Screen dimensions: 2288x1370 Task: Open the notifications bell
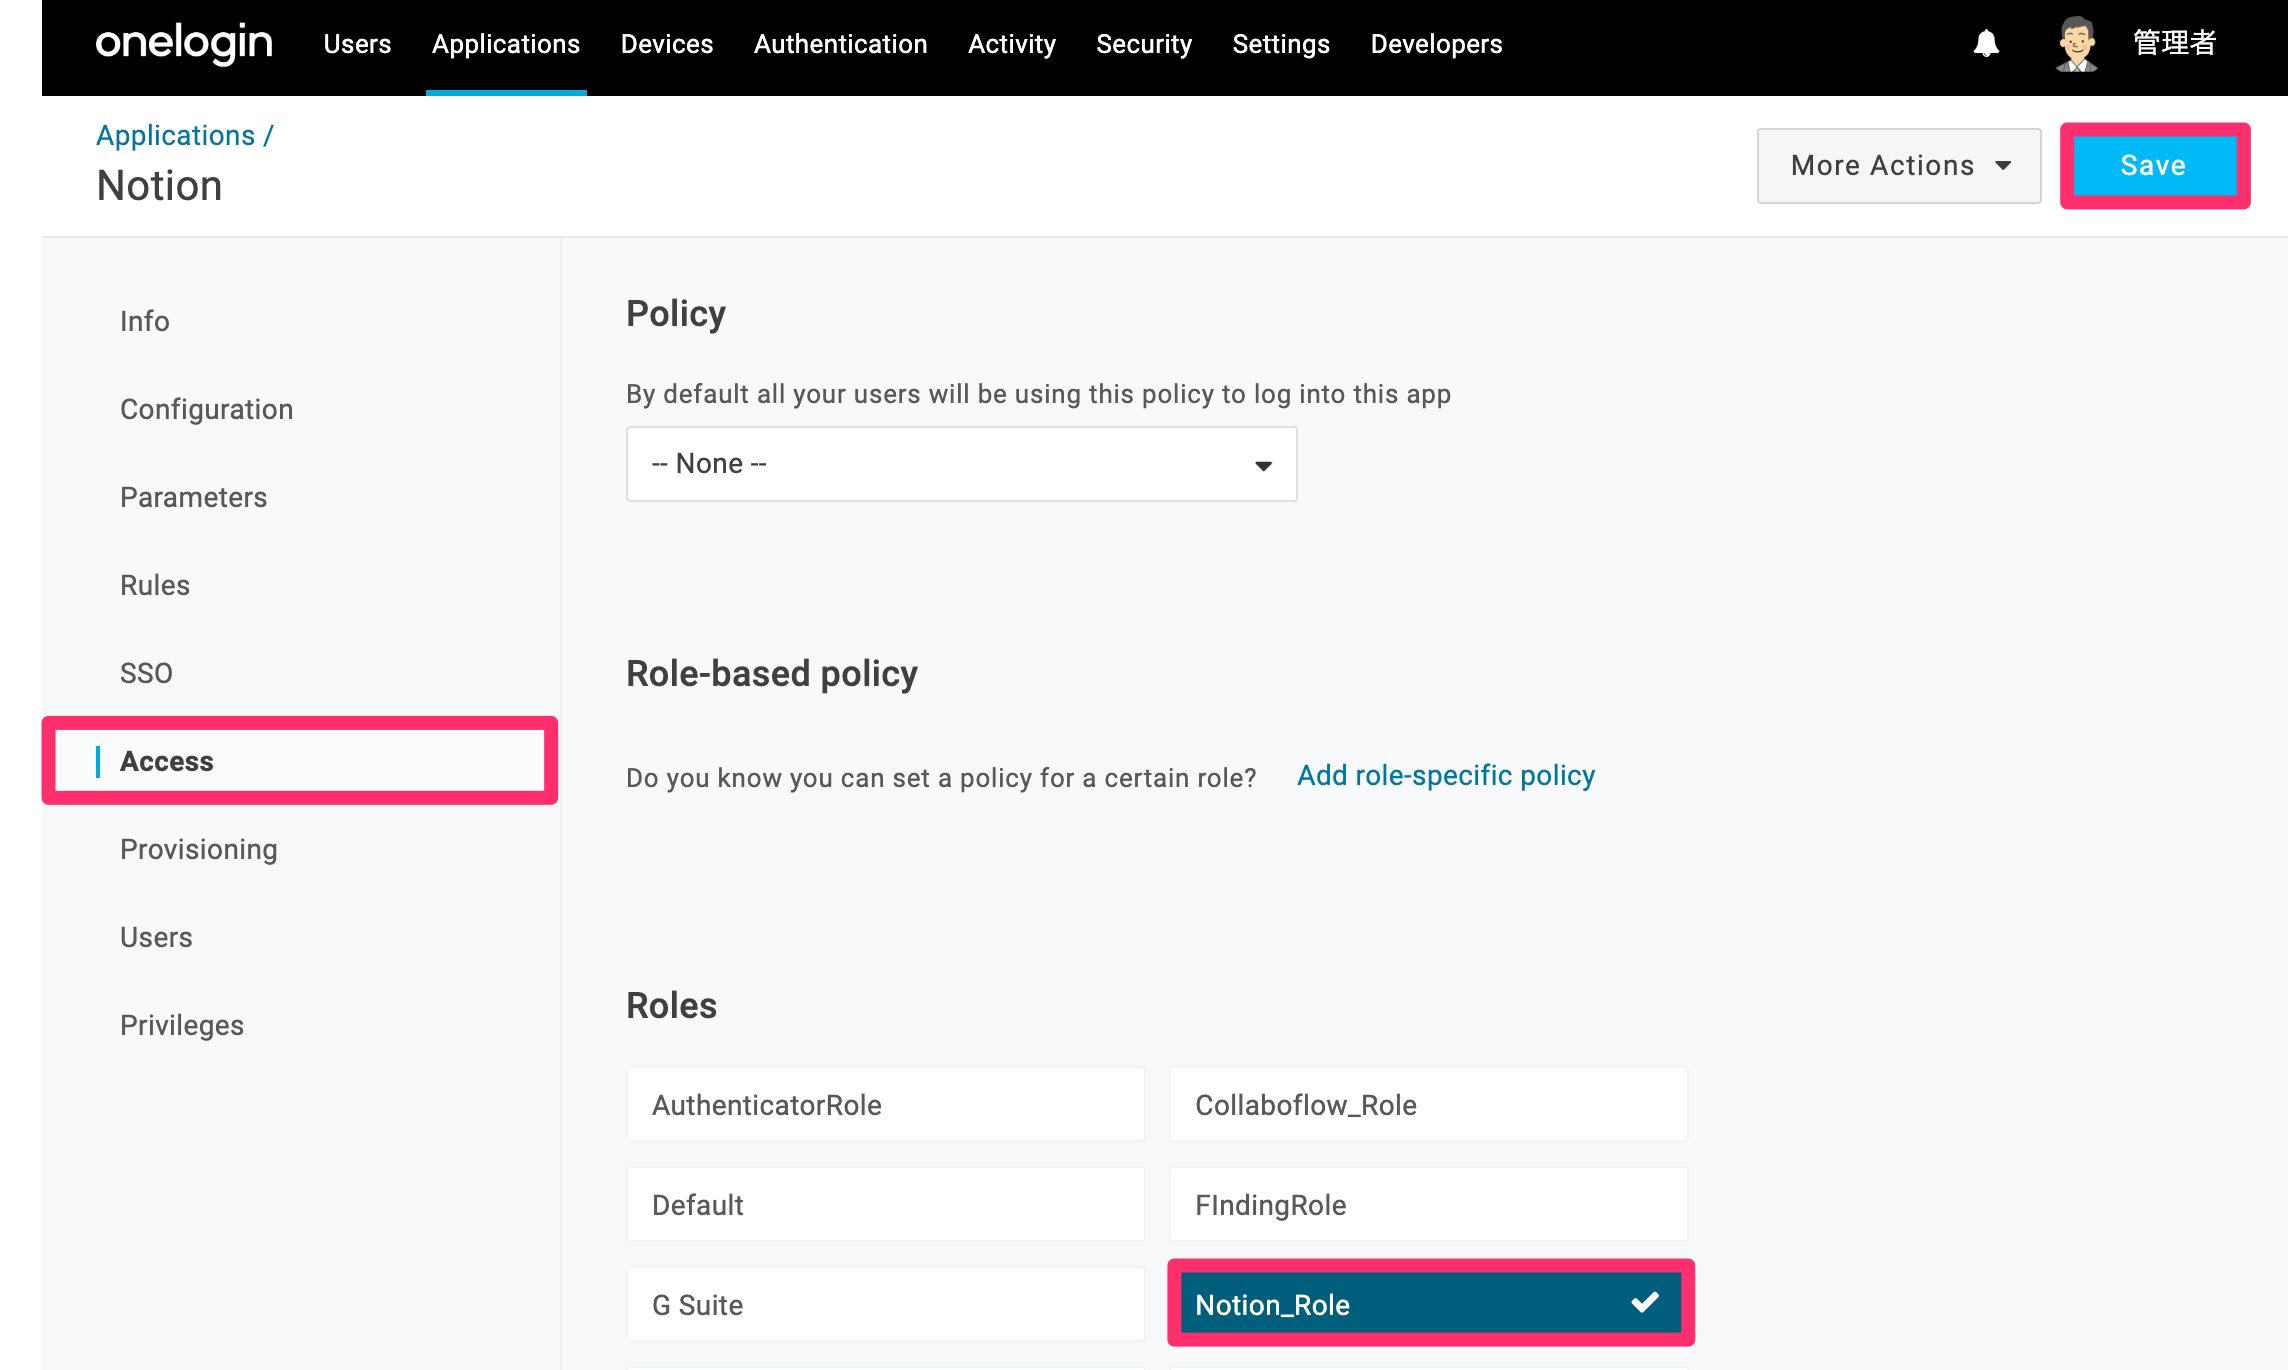pos(1986,44)
